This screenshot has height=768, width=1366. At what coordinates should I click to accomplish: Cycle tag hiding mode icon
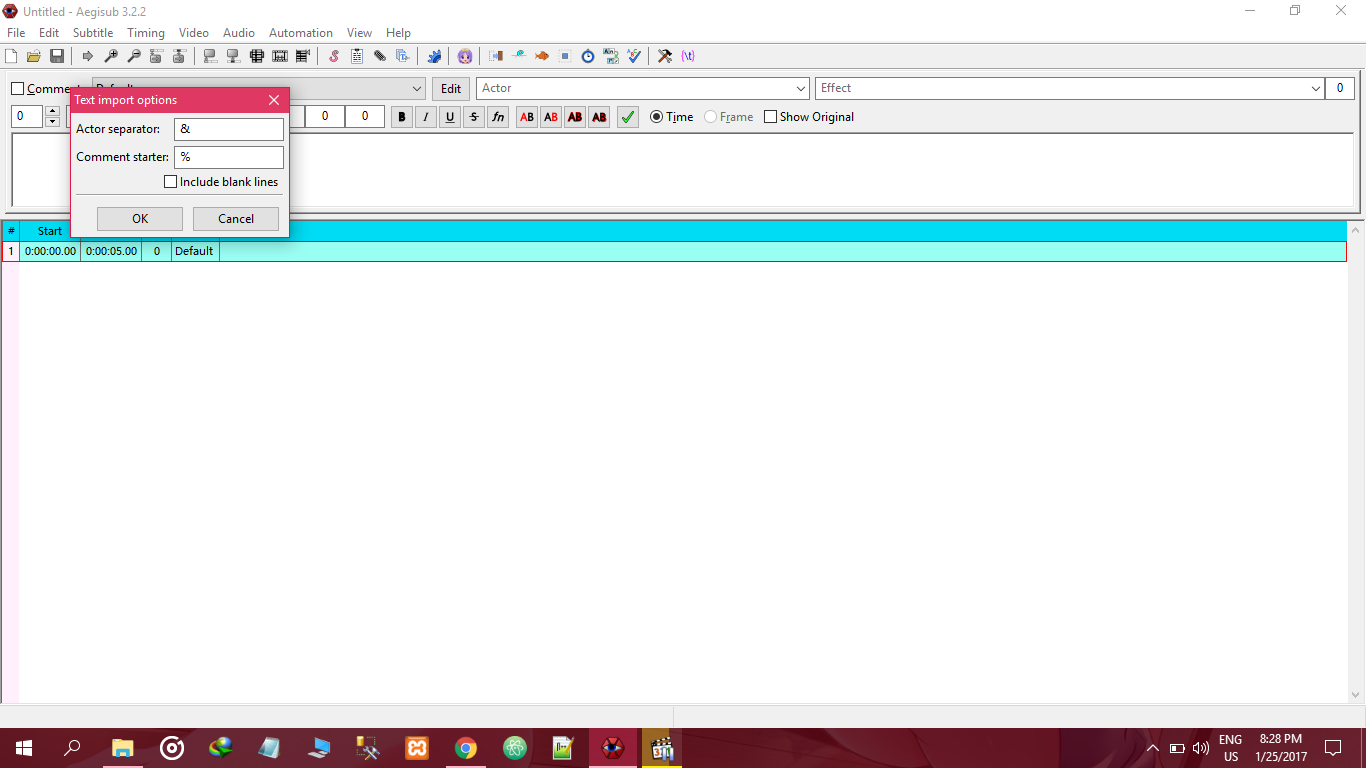(x=688, y=56)
